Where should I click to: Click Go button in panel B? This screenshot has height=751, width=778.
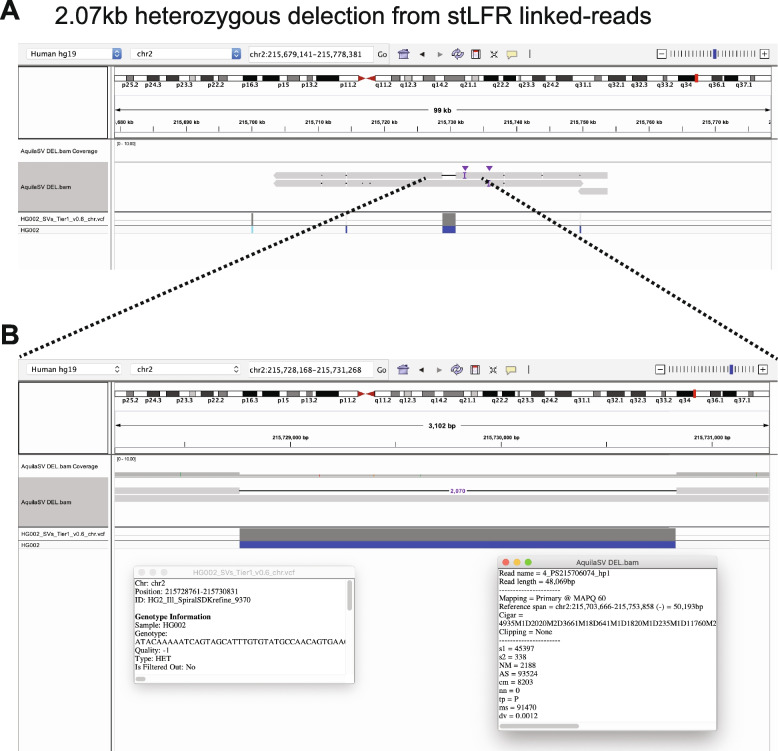(381, 370)
